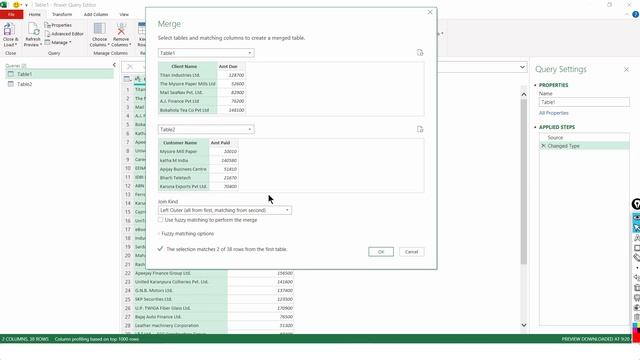Click OK in the Merge dialog
The image size is (640, 360).
381,252
